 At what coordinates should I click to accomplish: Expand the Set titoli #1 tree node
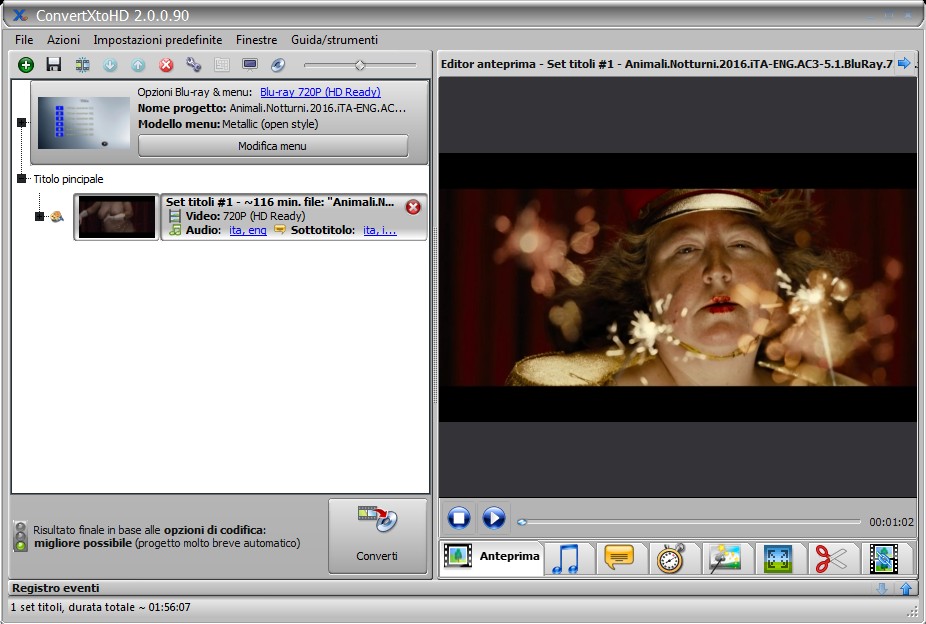coord(40,216)
